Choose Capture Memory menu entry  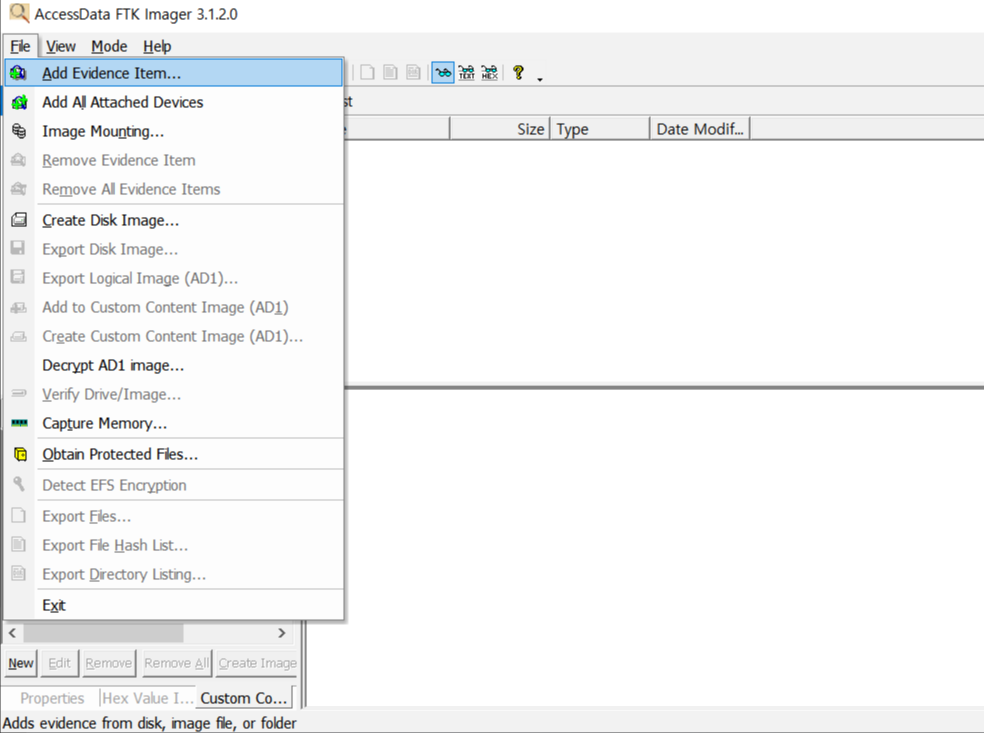(174, 423)
